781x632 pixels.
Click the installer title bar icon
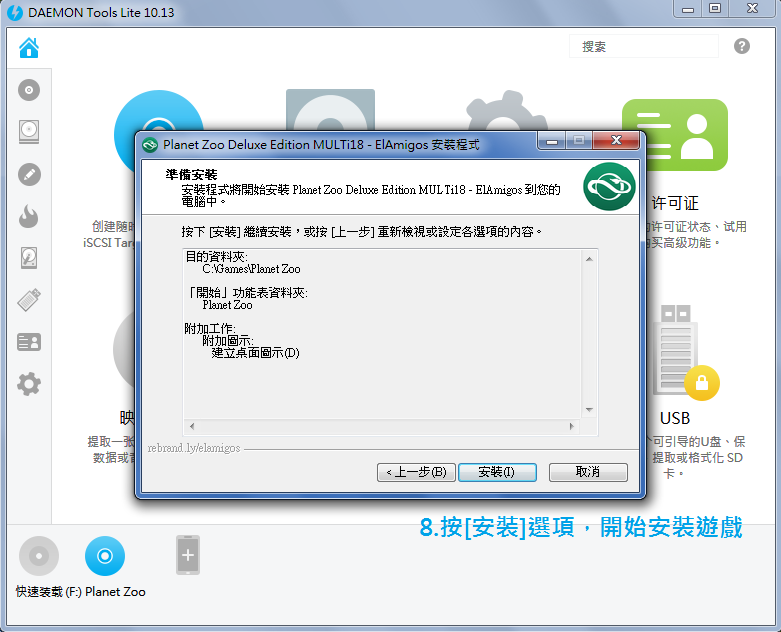[150, 145]
